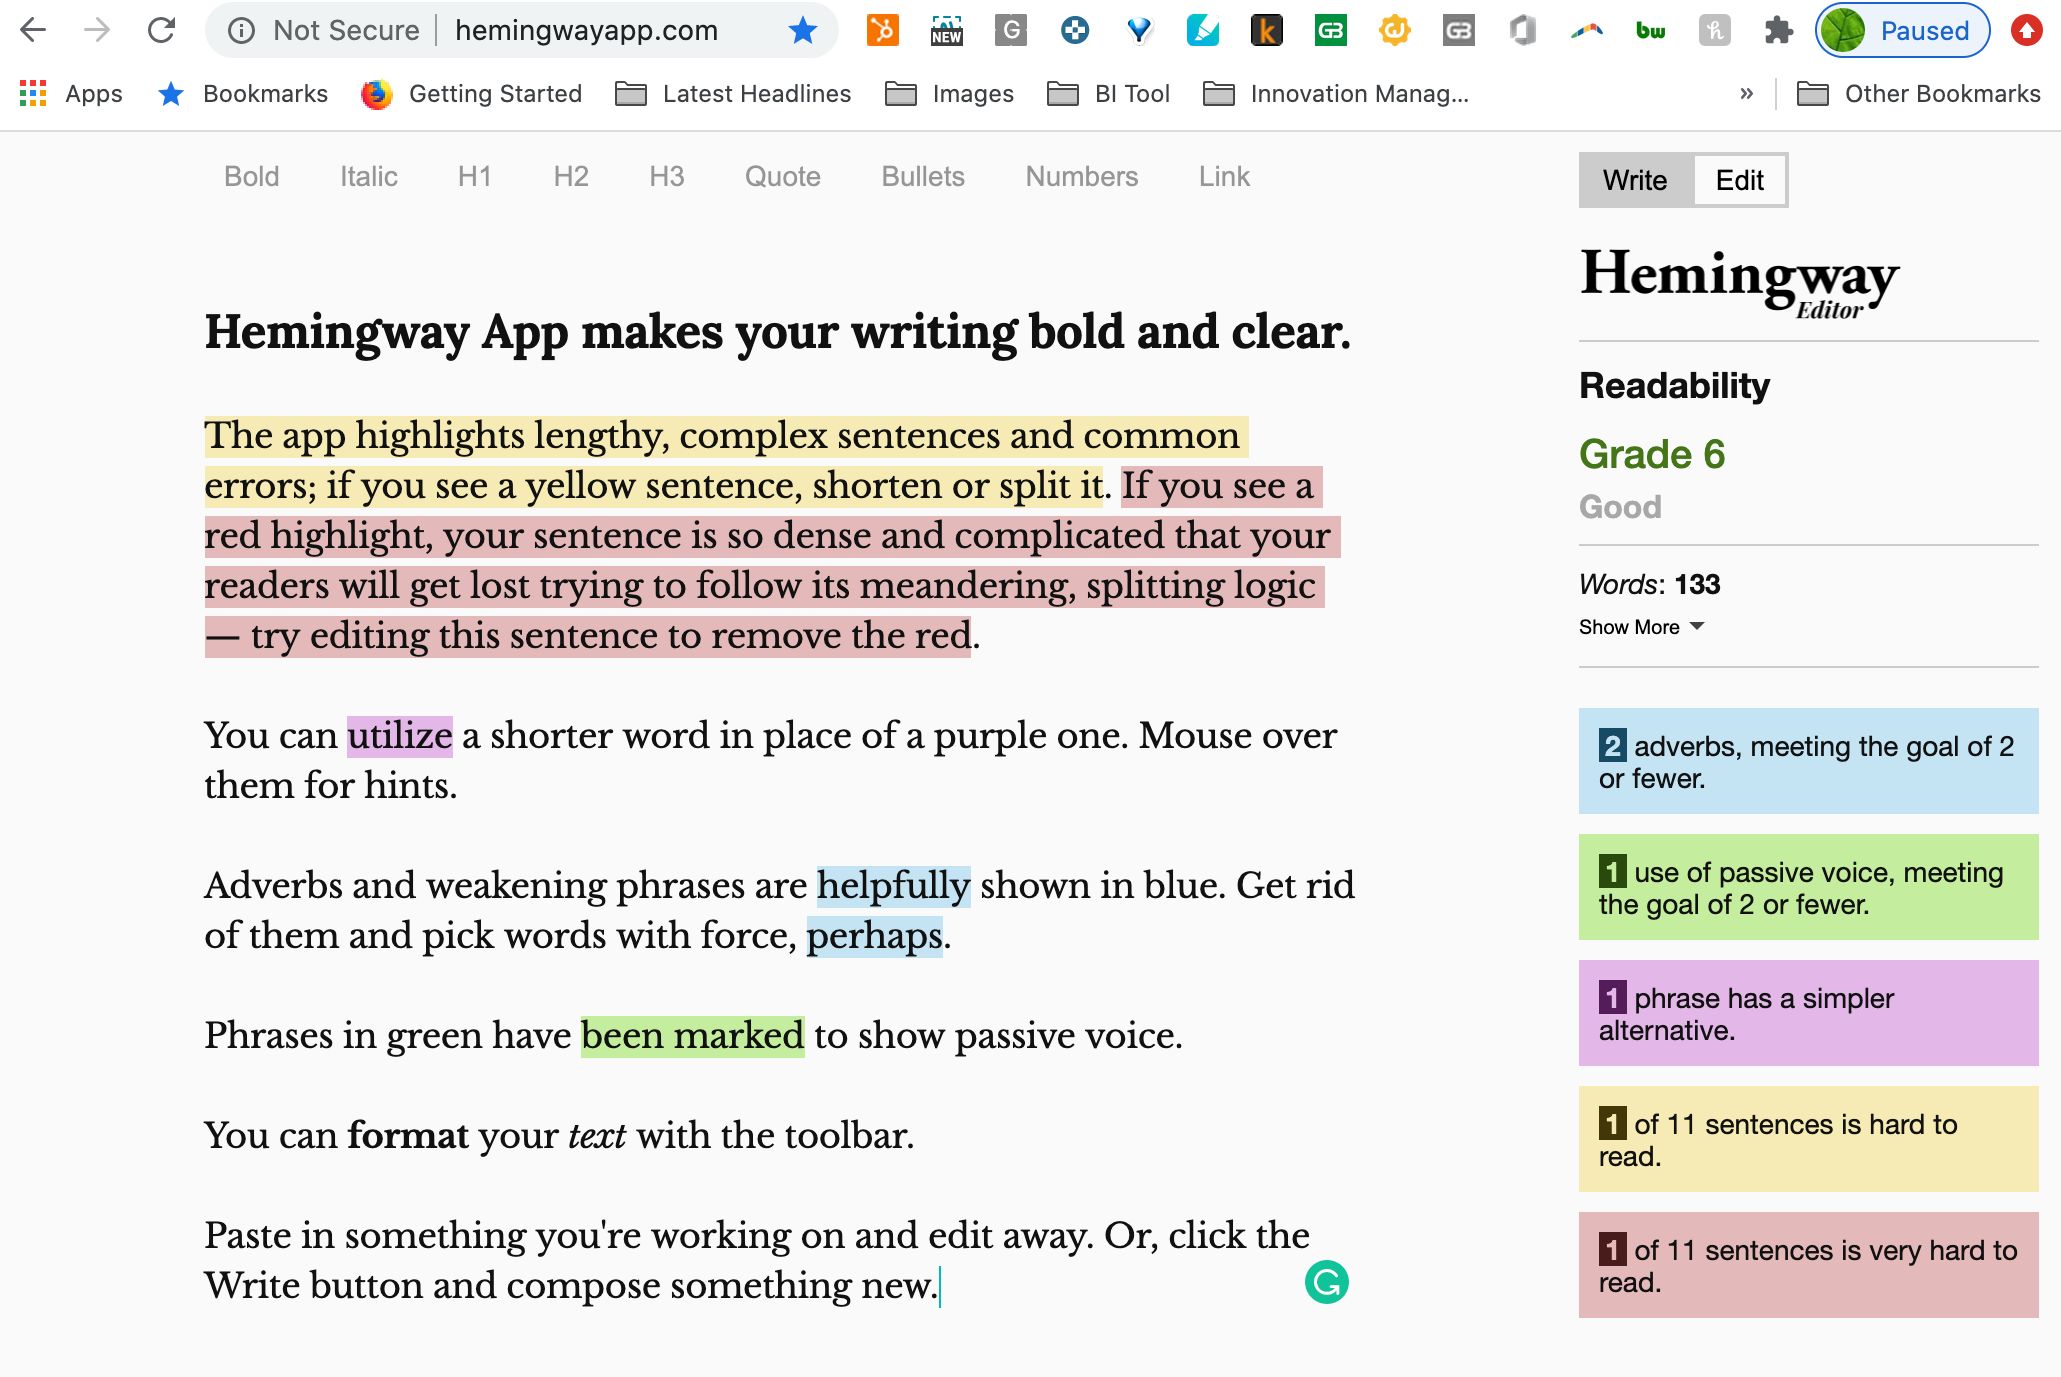The image size is (2061, 1377).
Task: Click the green highlighted phrase been marked
Action: click(x=692, y=1036)
